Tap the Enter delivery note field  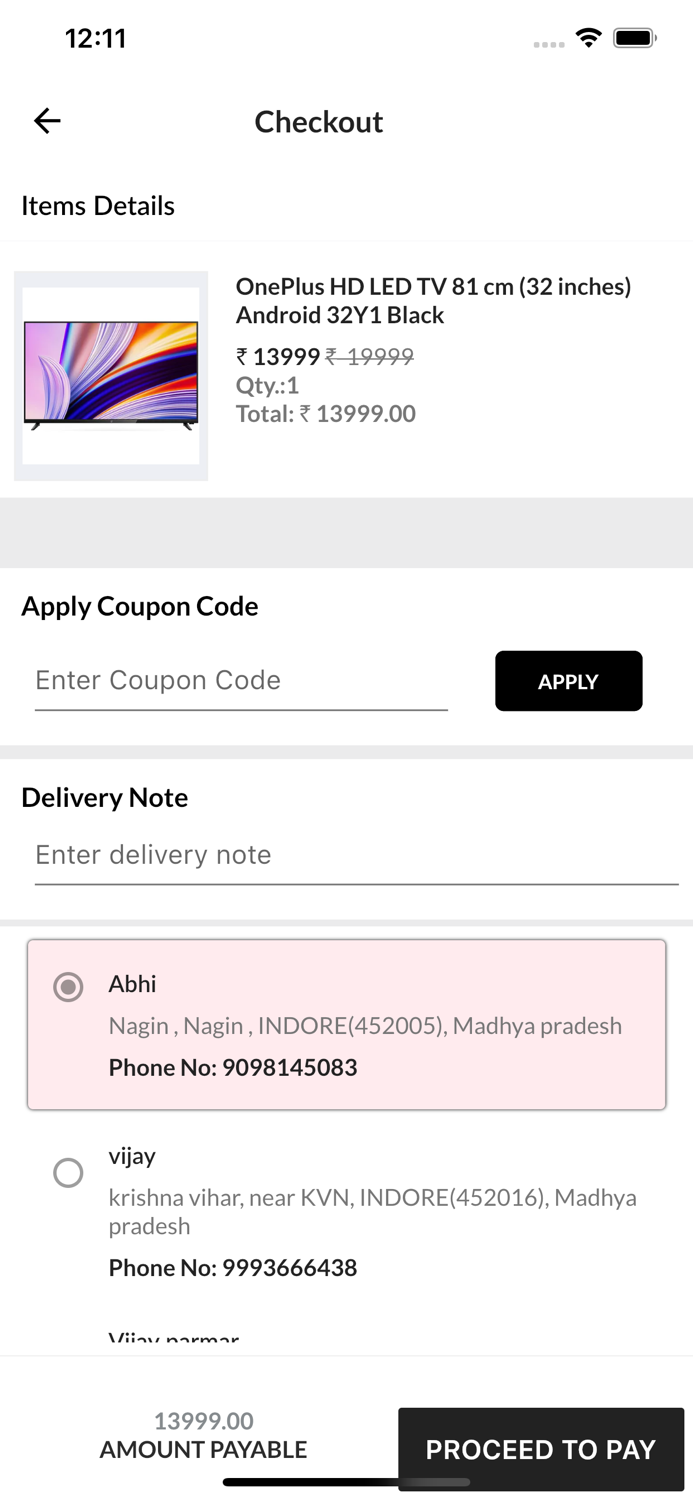pyautogui.click(x=355, y=856)
